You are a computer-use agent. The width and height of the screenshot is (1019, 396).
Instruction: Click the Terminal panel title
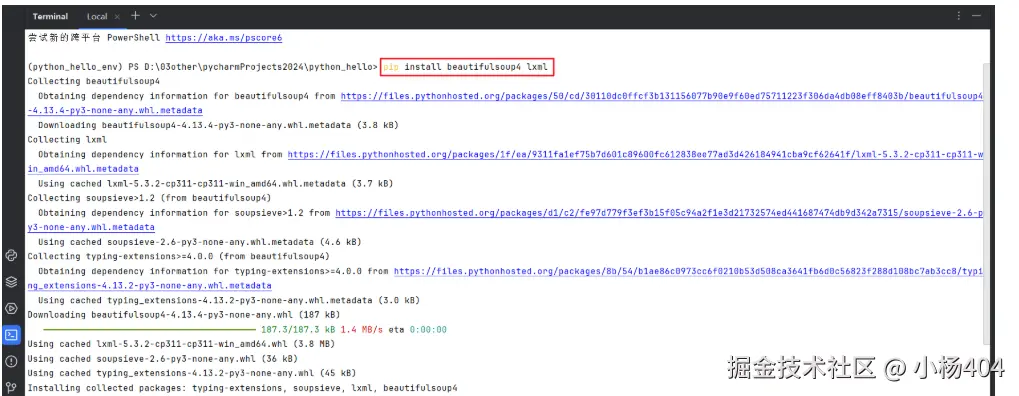[x=50, y=16]
